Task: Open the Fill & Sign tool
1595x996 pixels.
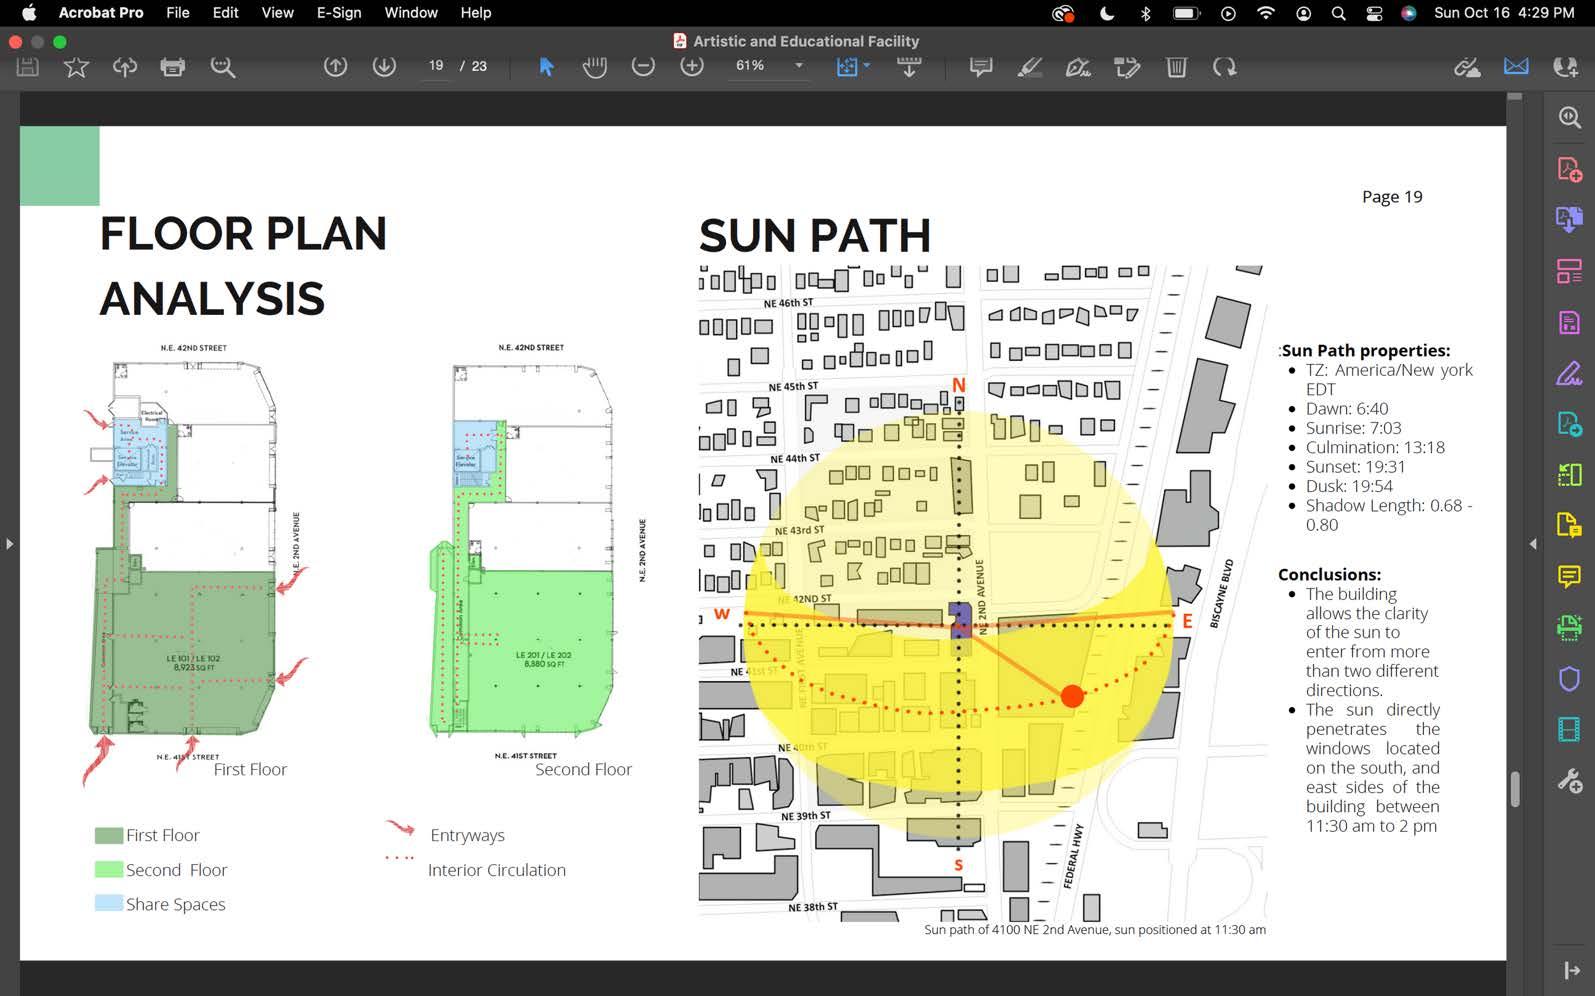Action: 1569,374
